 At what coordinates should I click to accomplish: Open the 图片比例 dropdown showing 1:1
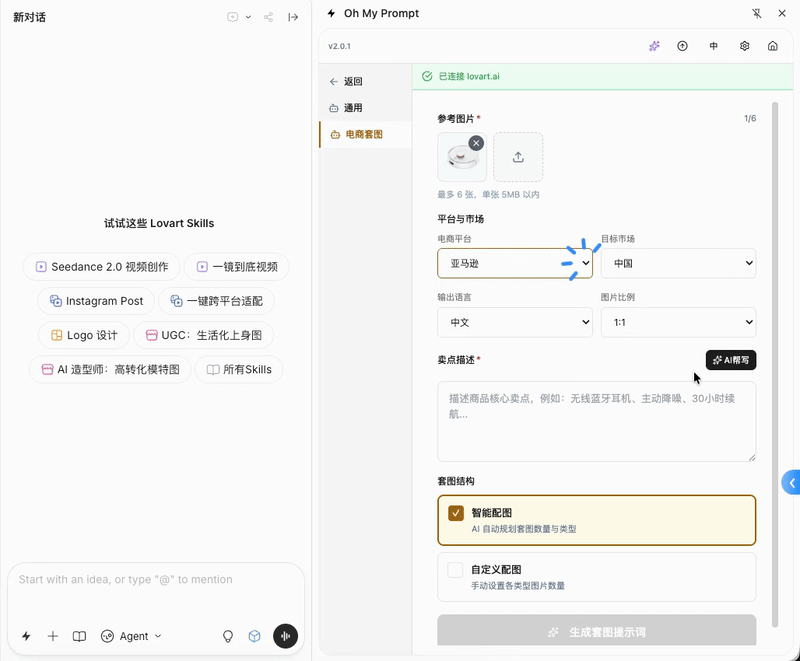point(678,322)
